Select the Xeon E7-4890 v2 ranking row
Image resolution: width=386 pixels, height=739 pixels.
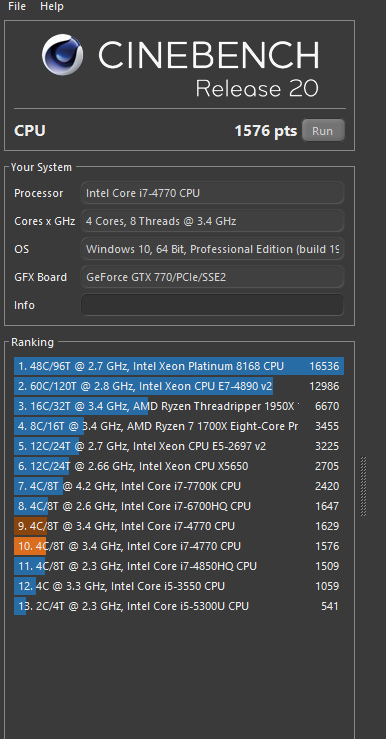click(179, 386)
